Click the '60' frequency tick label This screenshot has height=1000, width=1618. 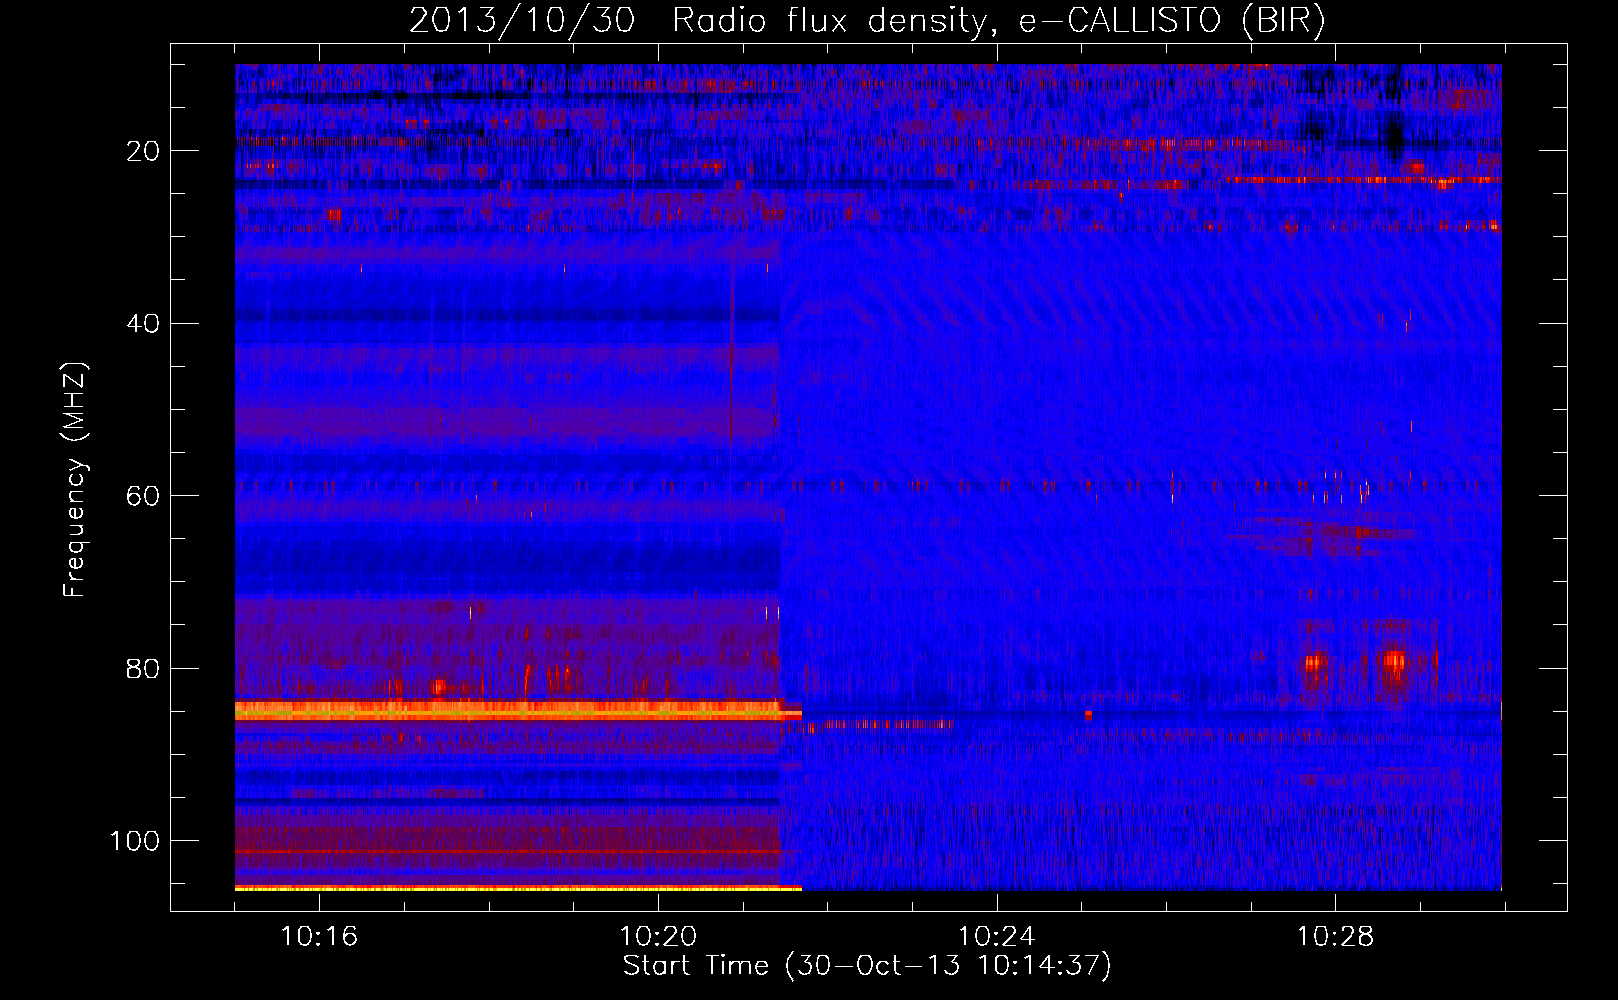click(144, 496)
